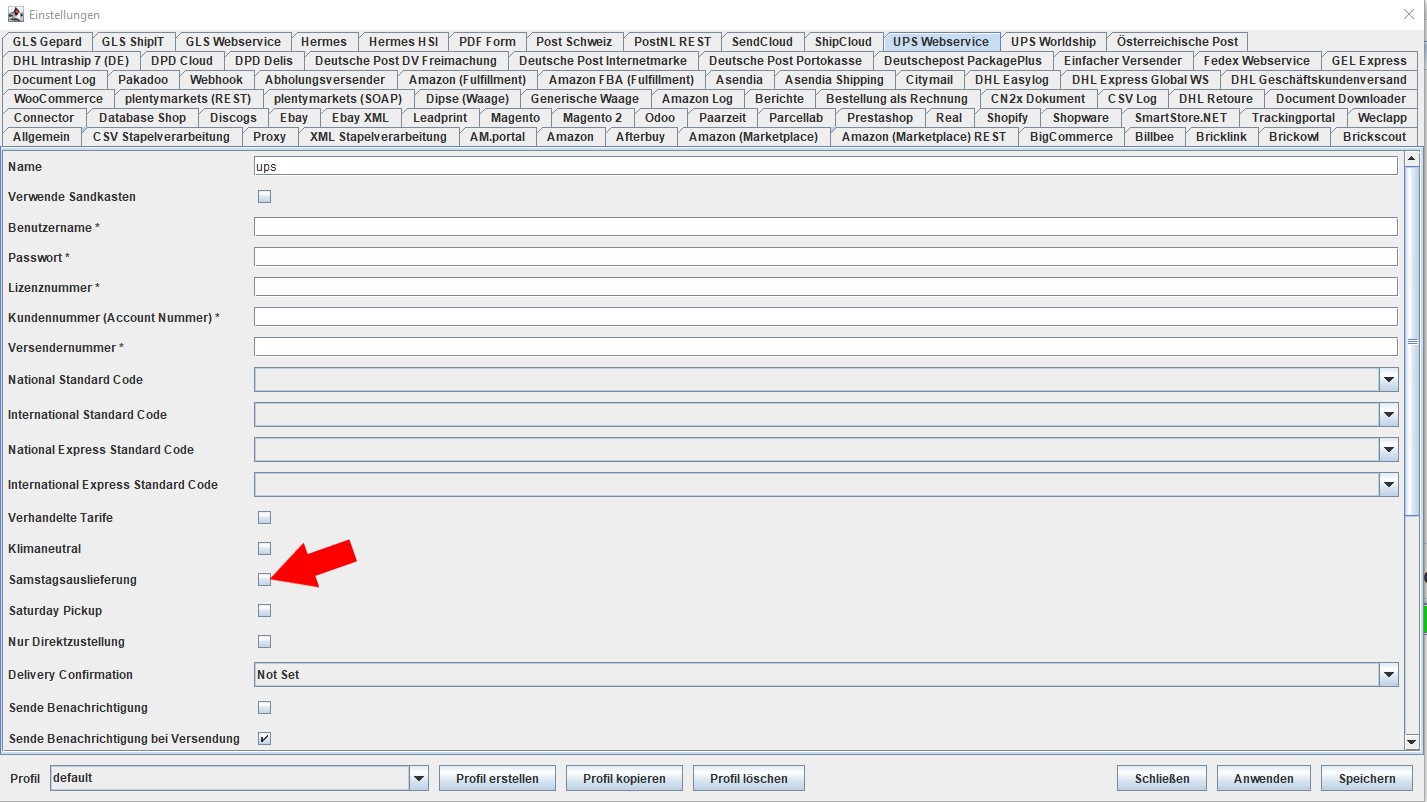Switch to the CSV Stapelverarbeitung tab
Viewport: 1427px width, 802px height.
click(161, 137)
